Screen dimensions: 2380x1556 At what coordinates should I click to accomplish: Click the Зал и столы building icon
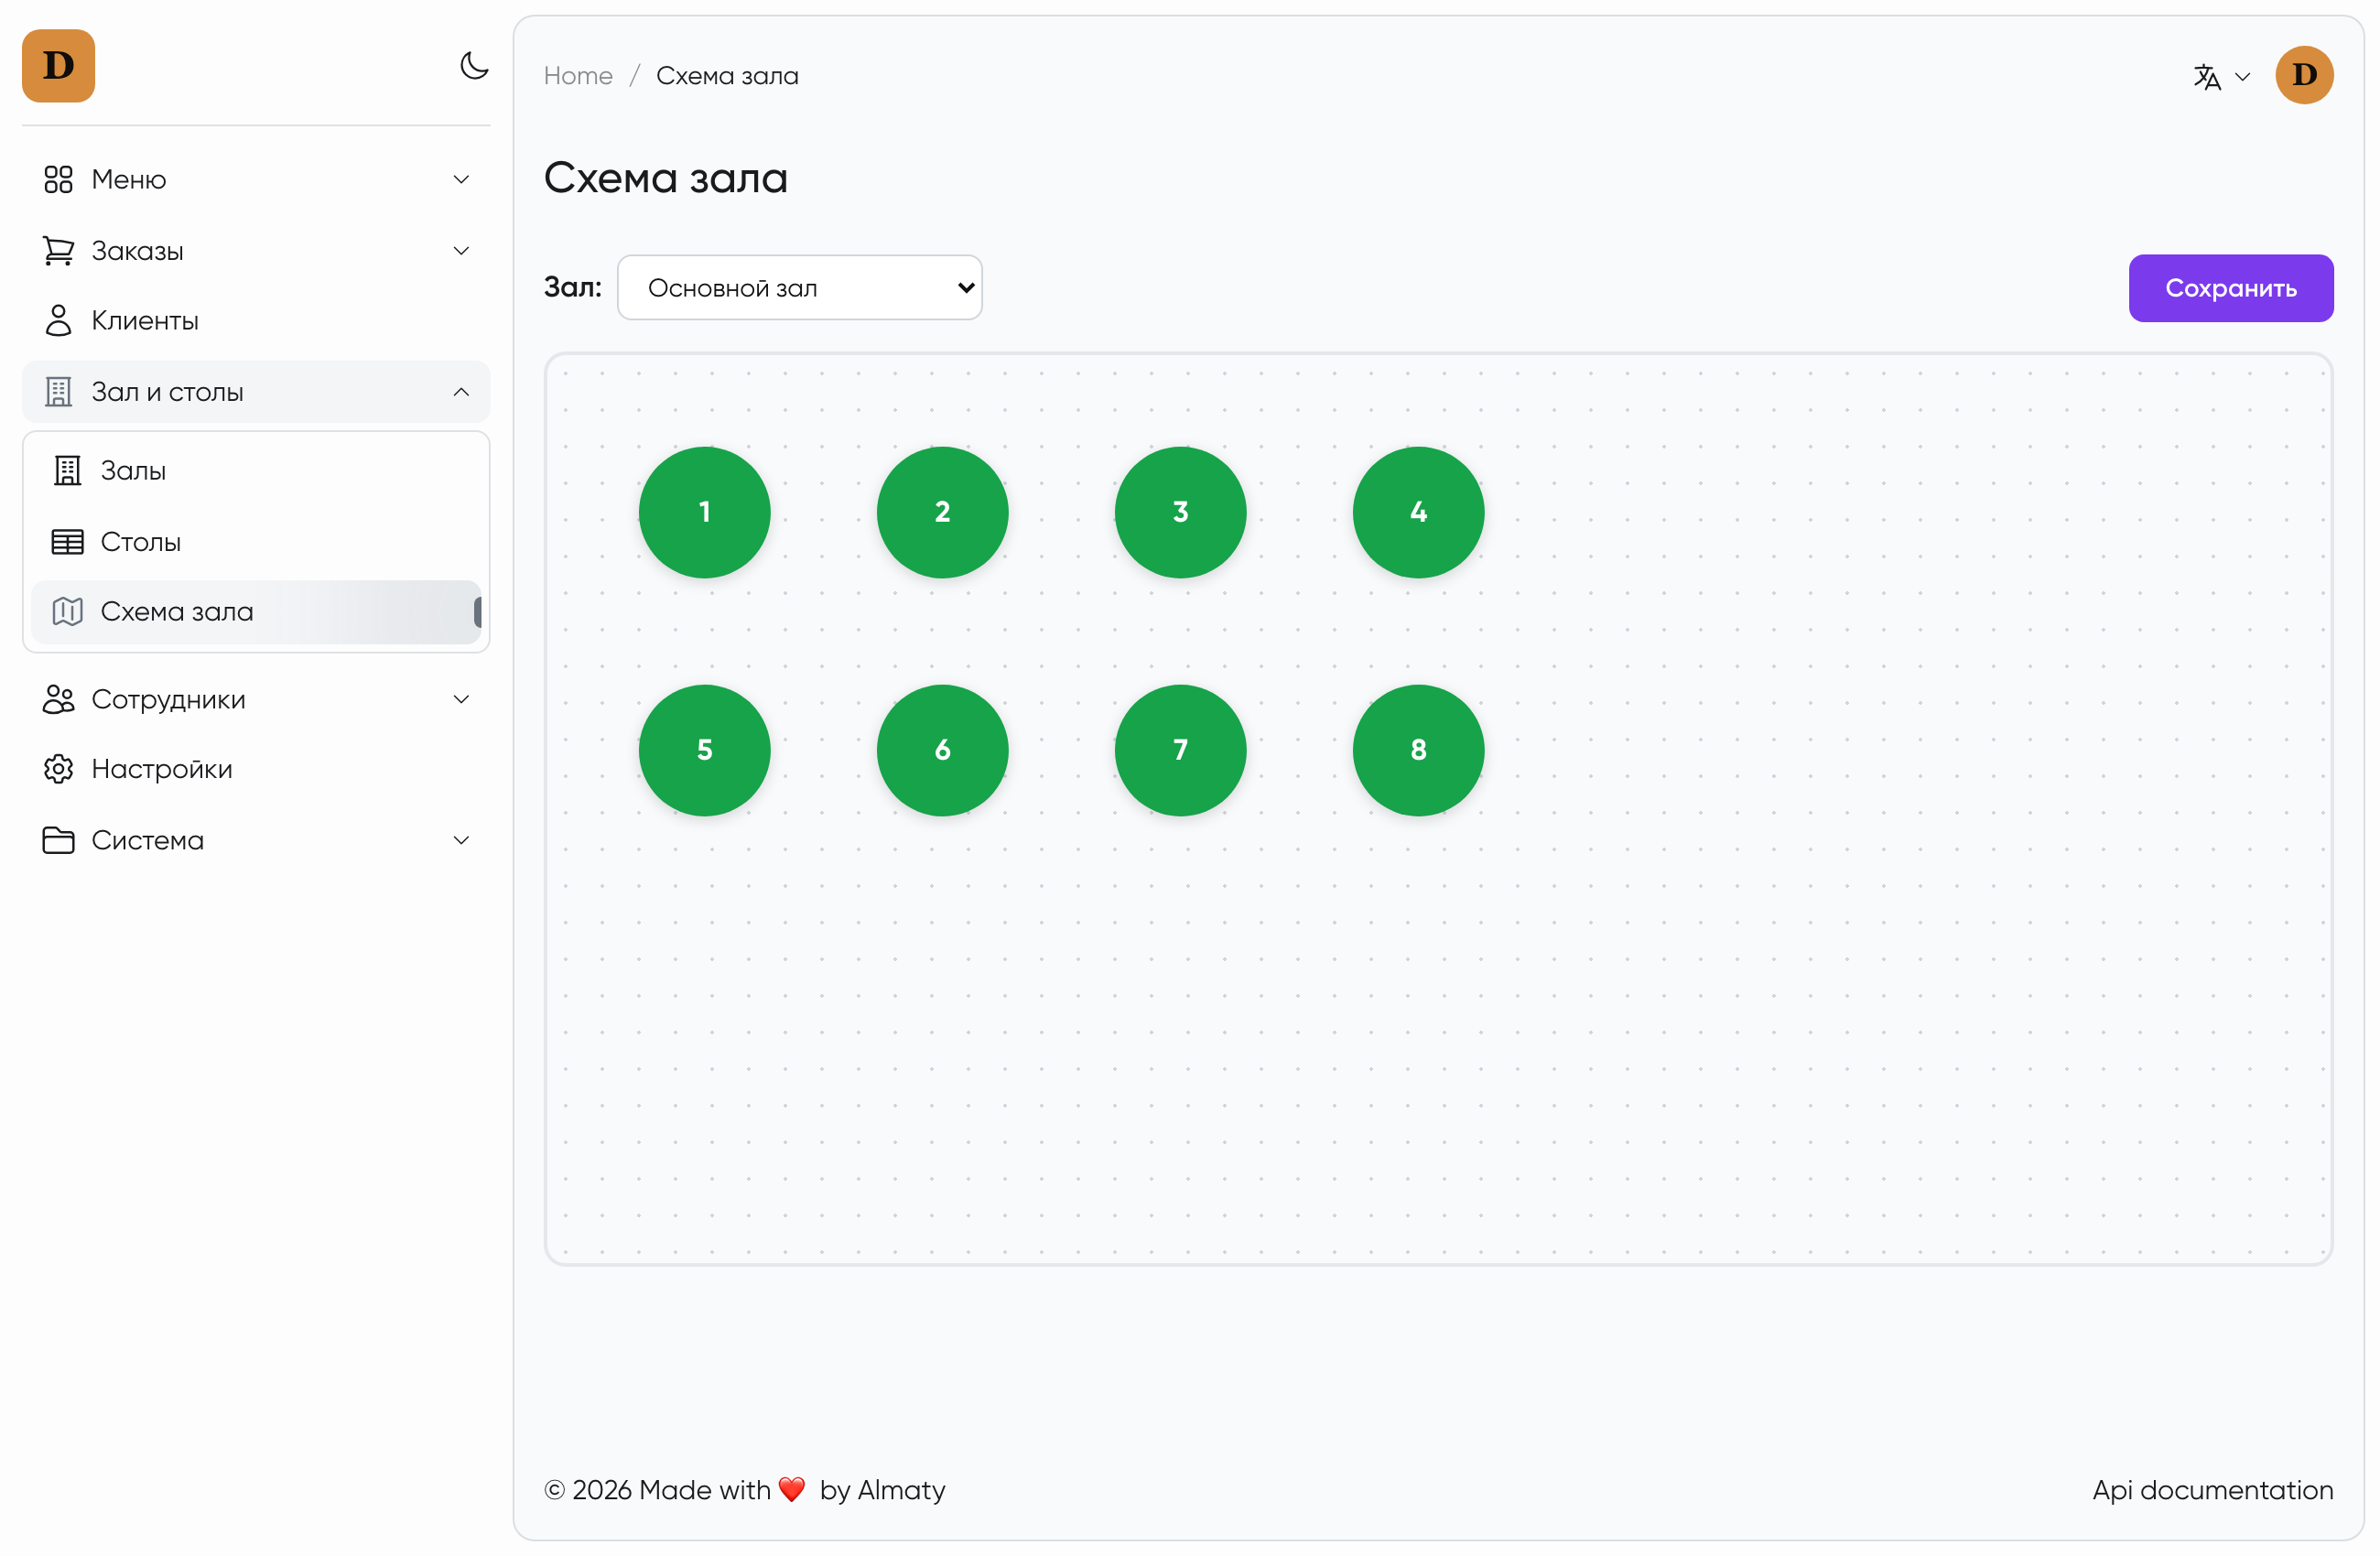pyautogui.click(x=59, y=392)
